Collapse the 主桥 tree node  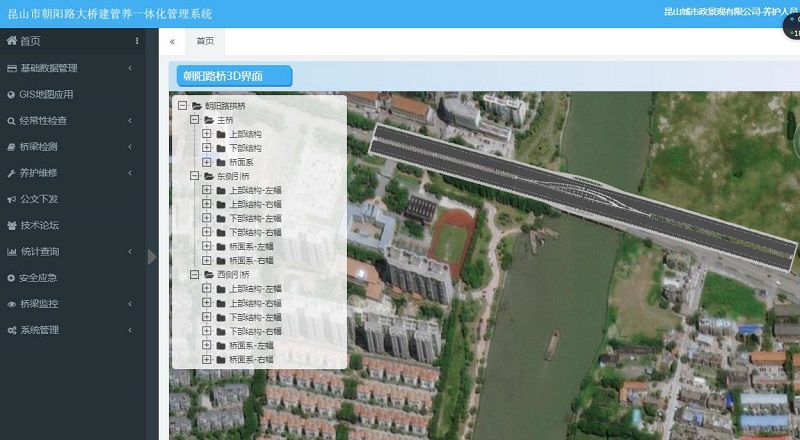(x=194, y=119)
